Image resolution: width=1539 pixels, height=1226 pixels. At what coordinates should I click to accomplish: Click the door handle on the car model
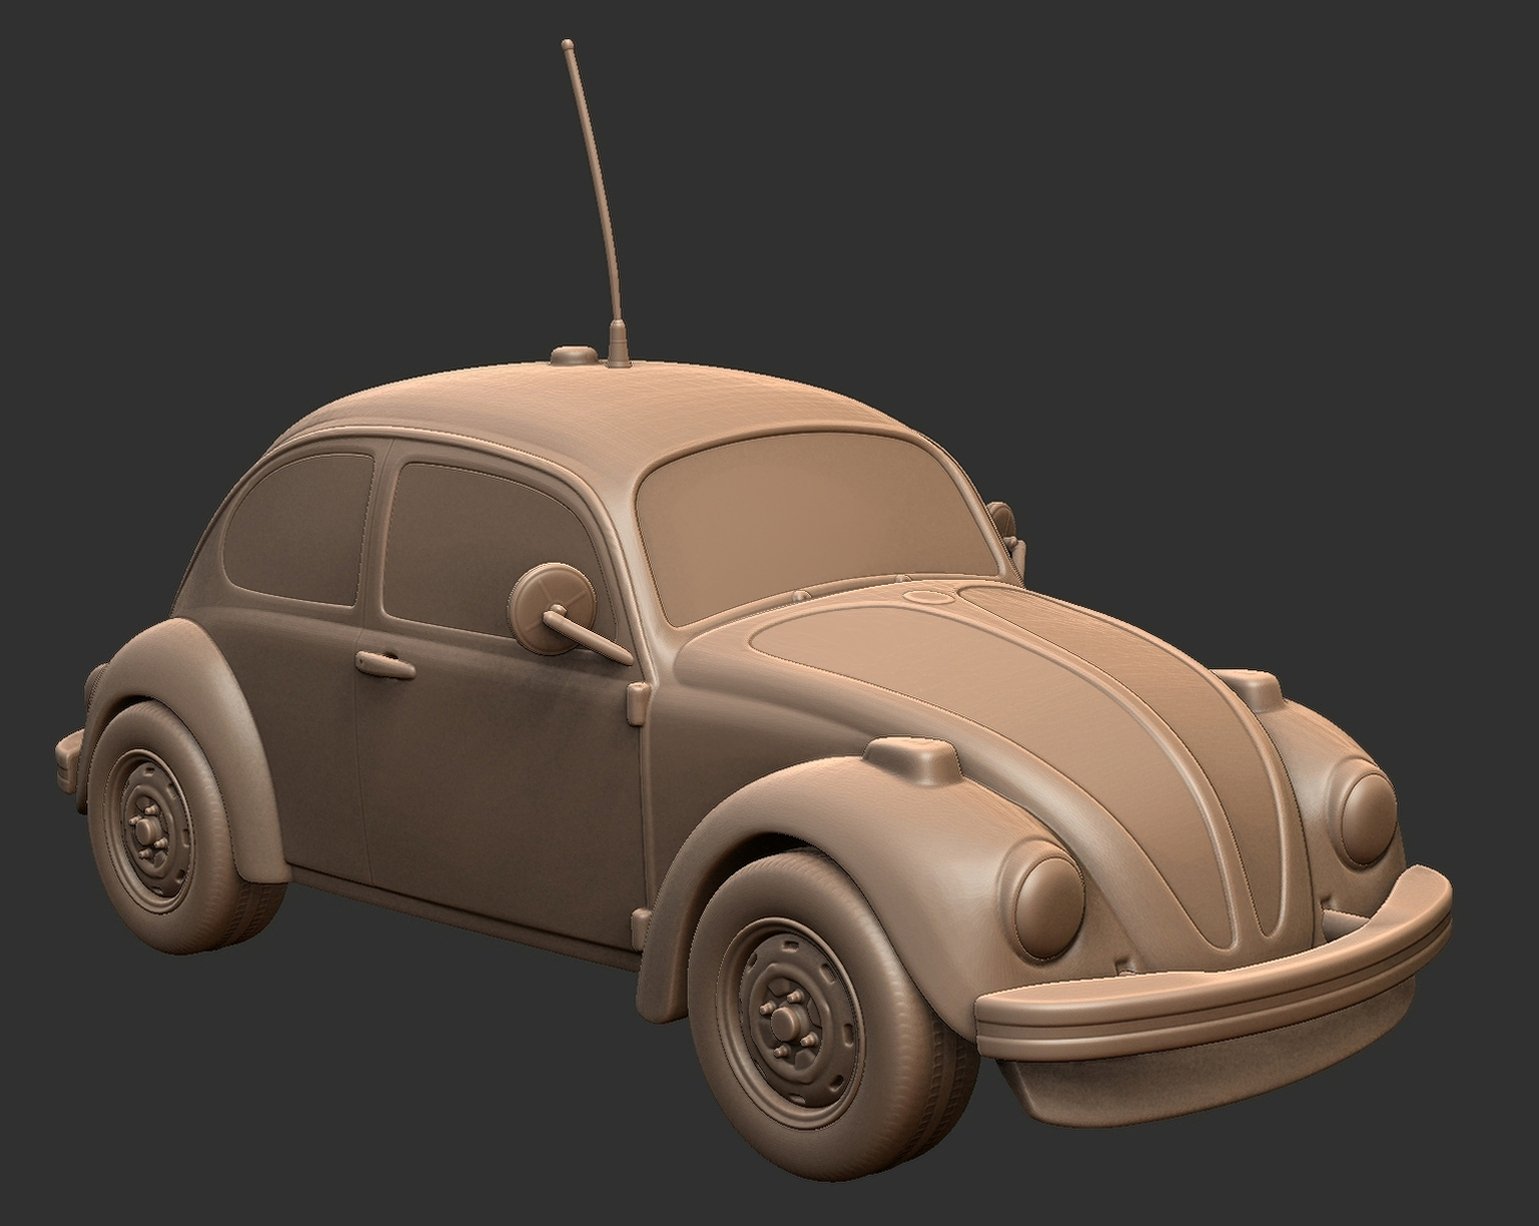click(x=385, y=664)
